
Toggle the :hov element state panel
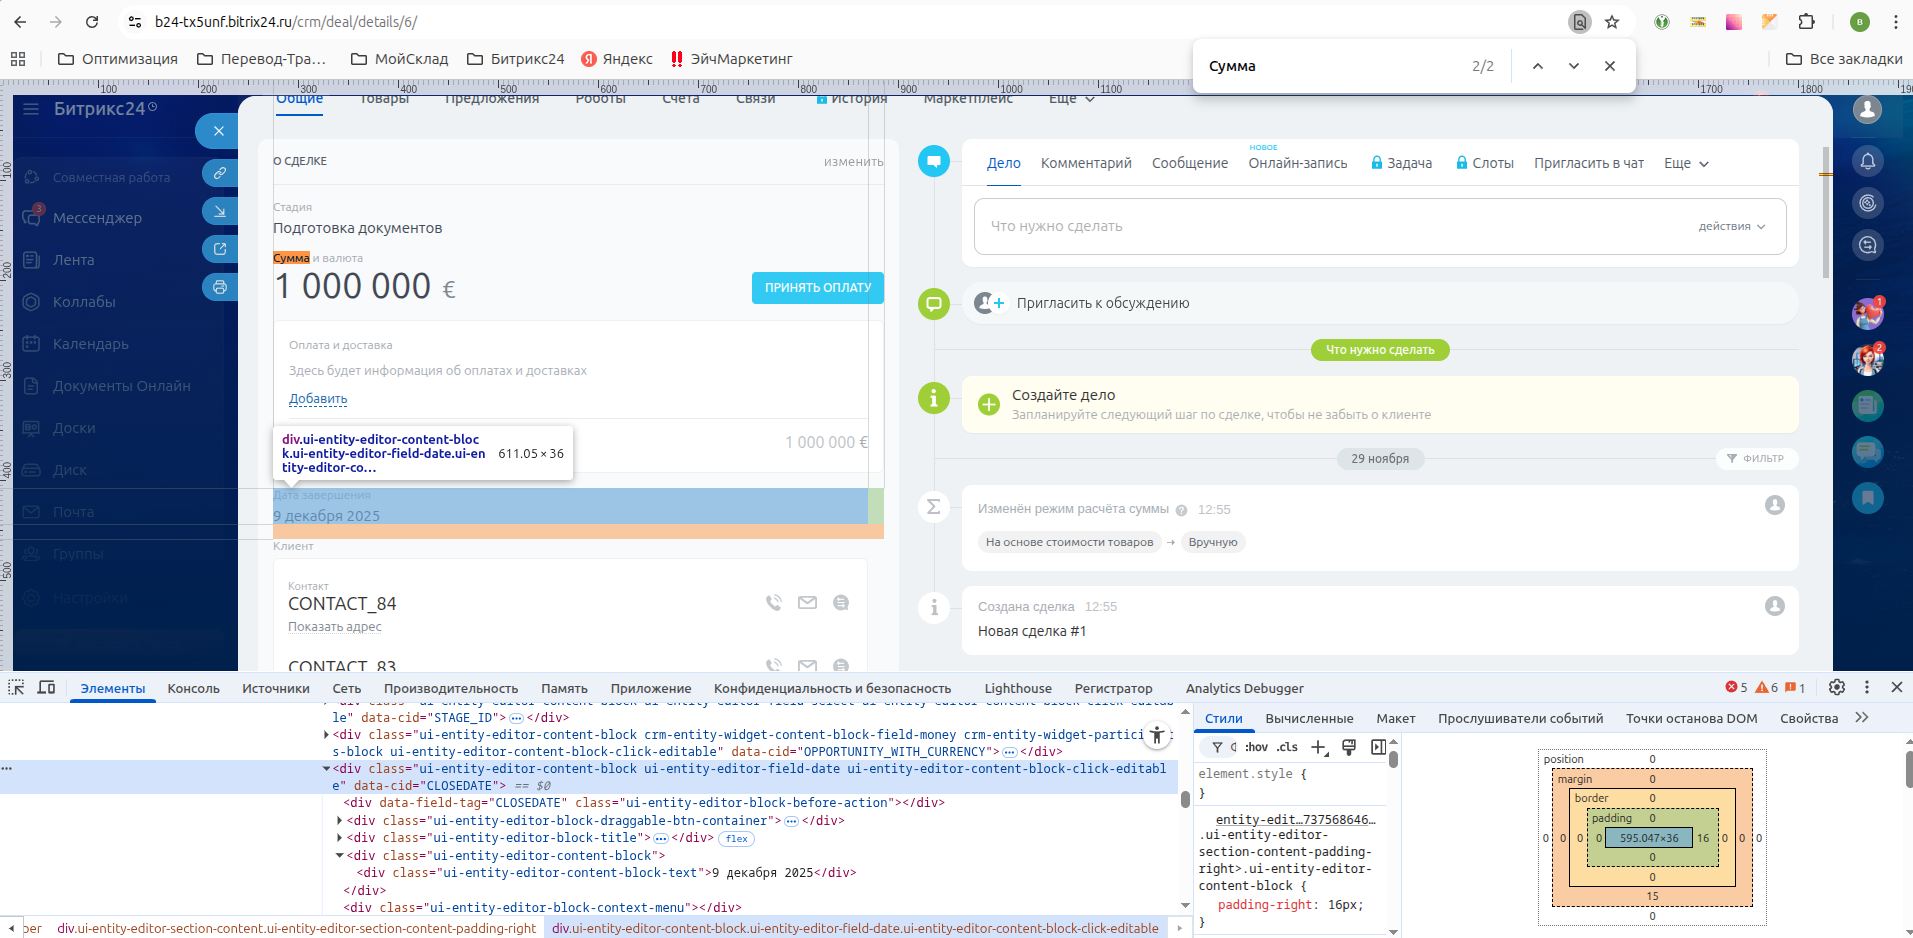1256,747
